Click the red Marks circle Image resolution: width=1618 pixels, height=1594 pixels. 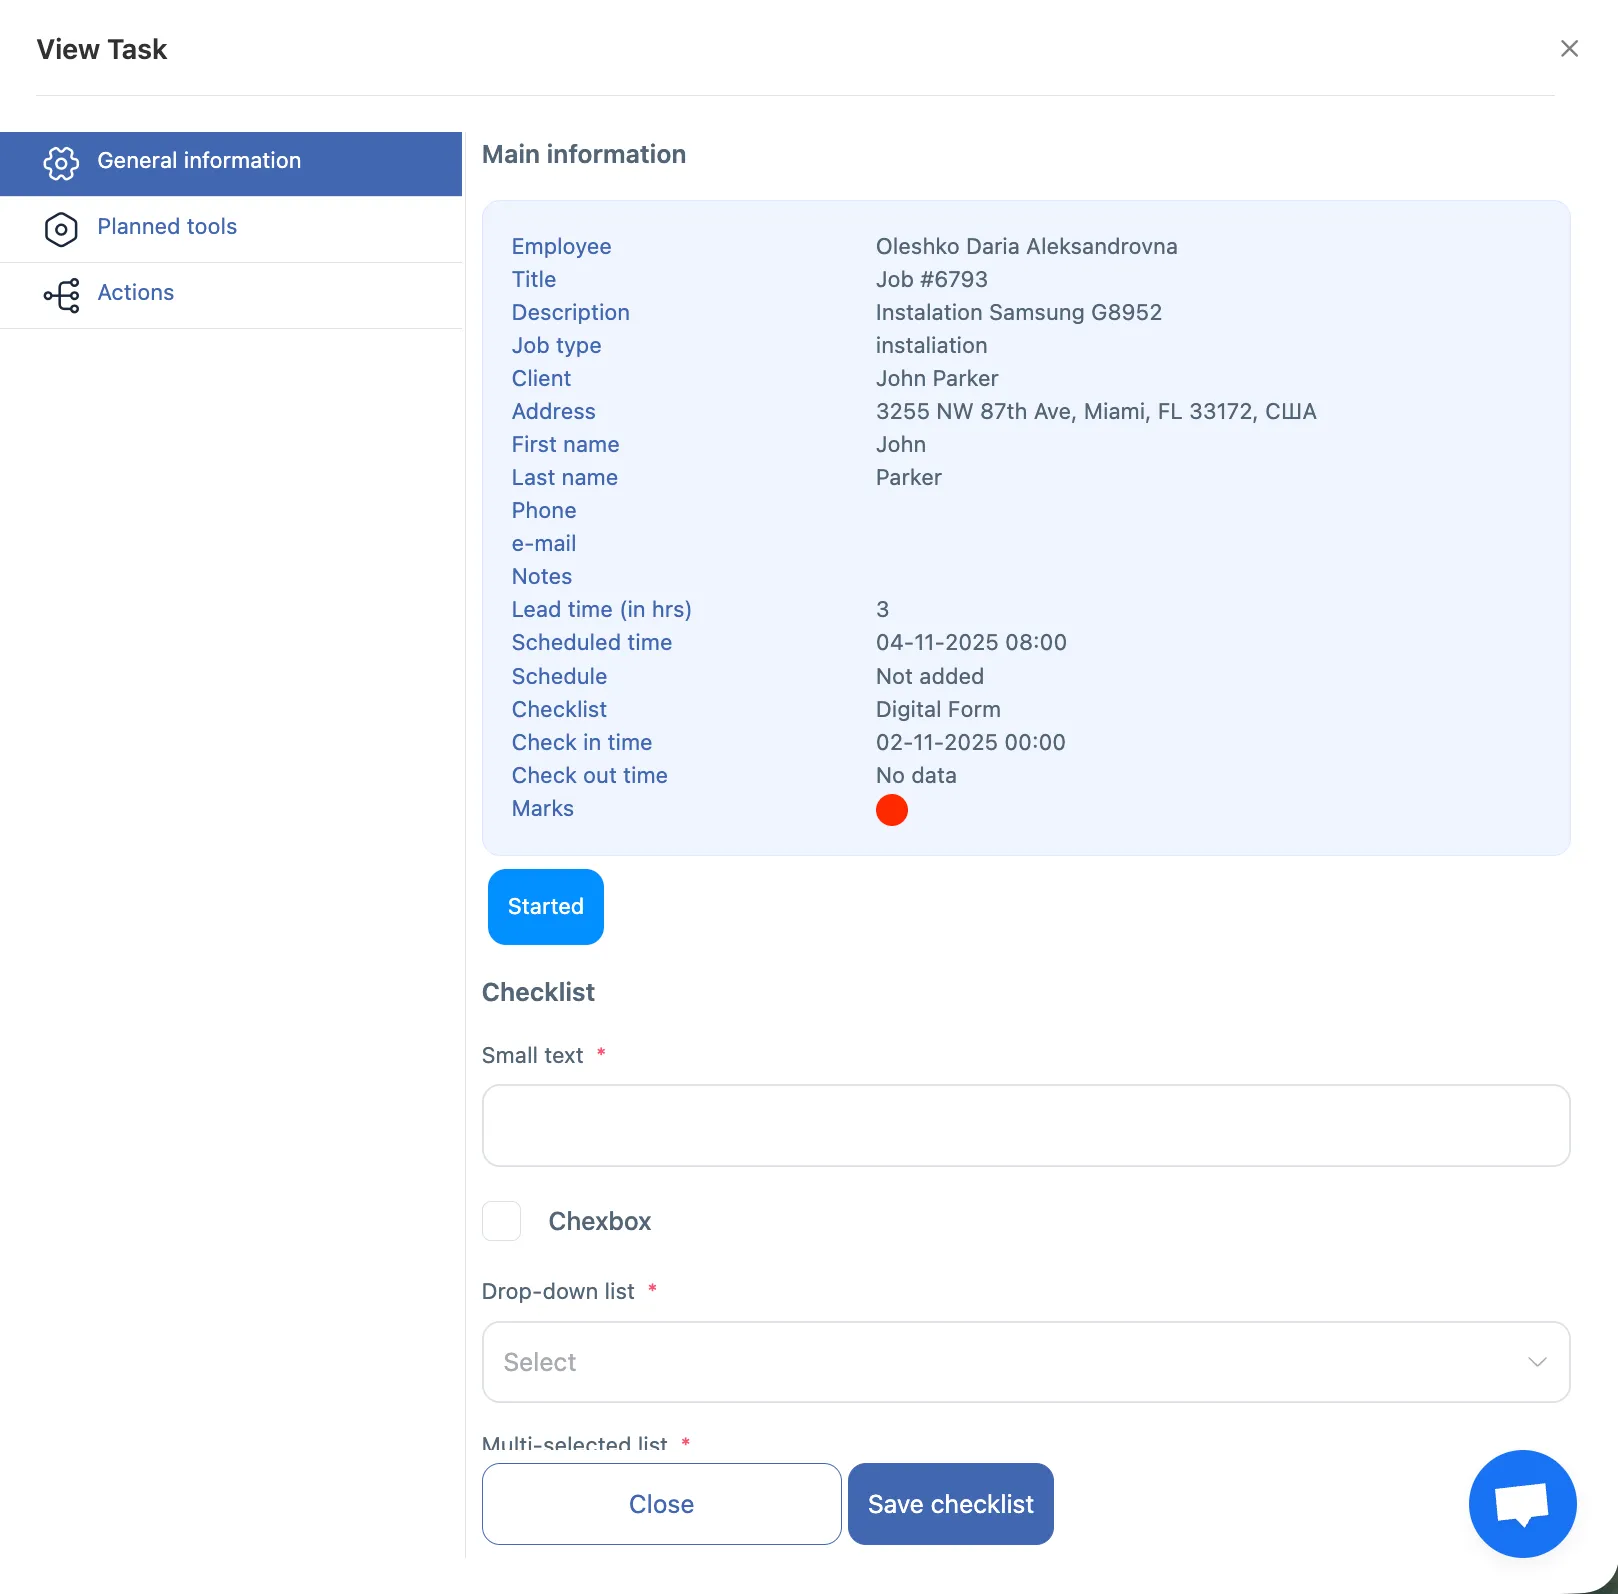click(891, 810)
